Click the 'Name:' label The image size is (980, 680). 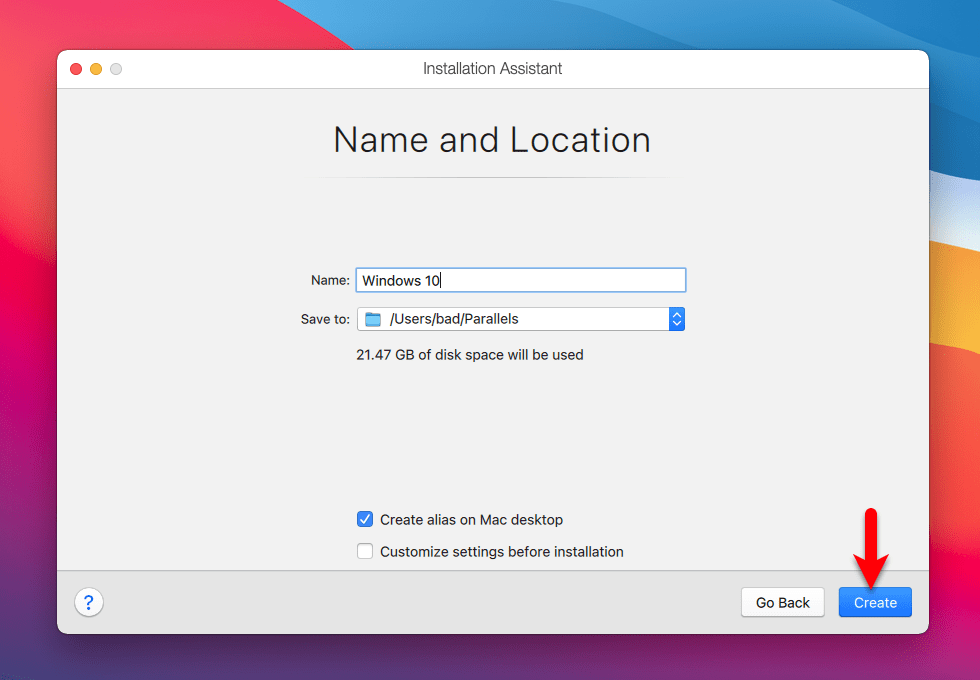pos(330,280)
